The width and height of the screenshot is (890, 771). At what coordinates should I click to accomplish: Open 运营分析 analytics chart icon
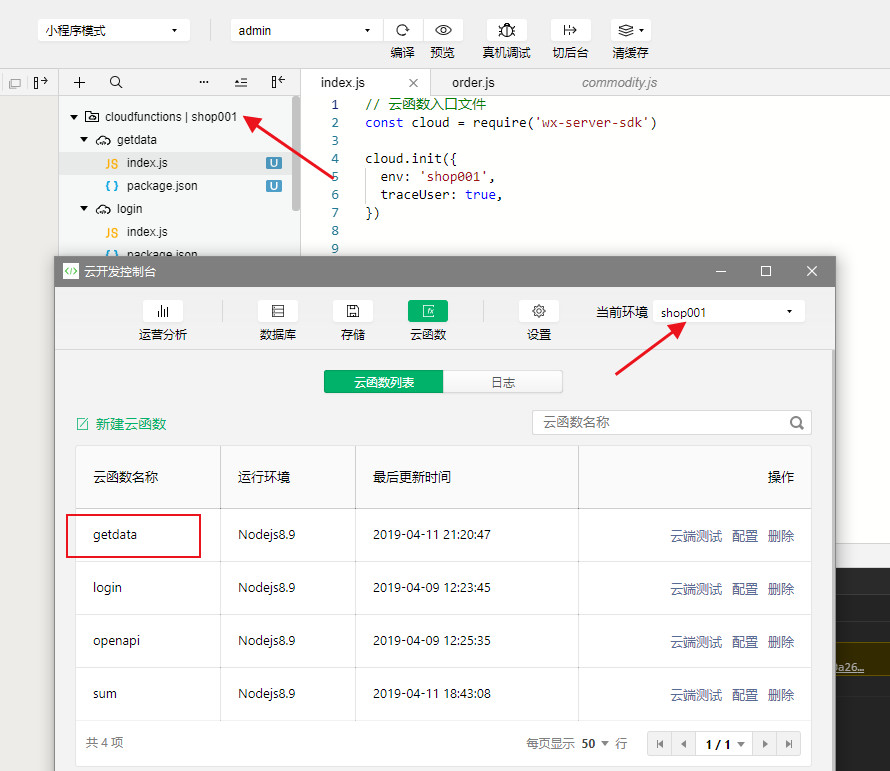(163, 311)
